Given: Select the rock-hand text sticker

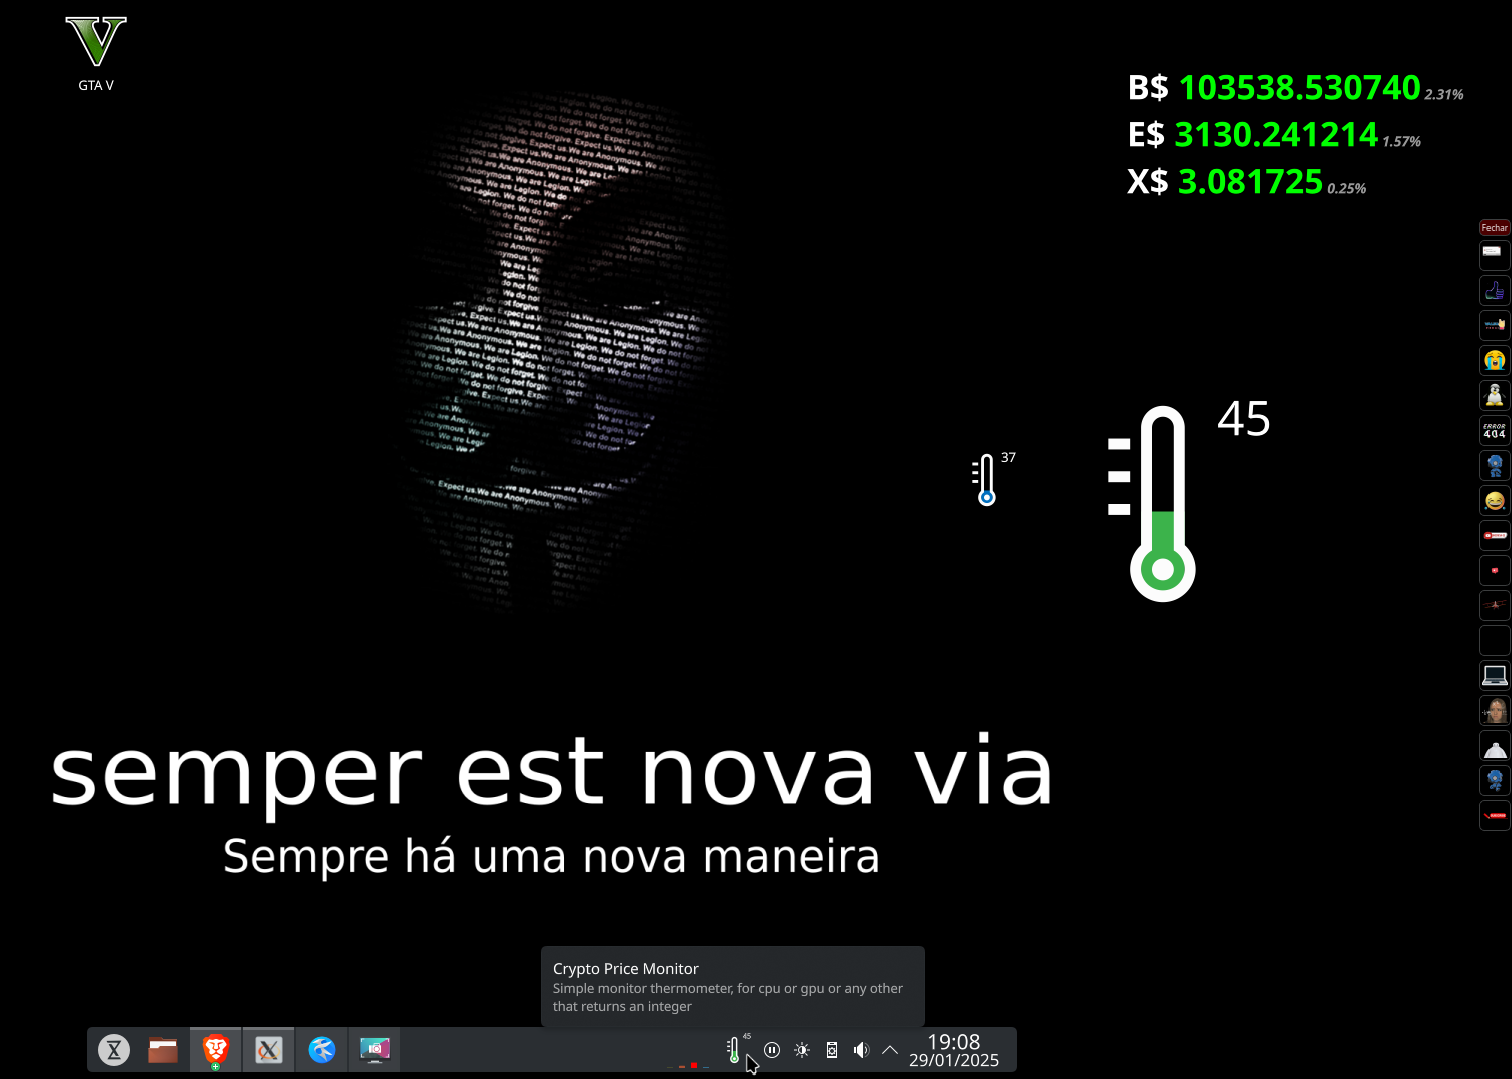Looking at the screenshot, I should point(1495,325).
